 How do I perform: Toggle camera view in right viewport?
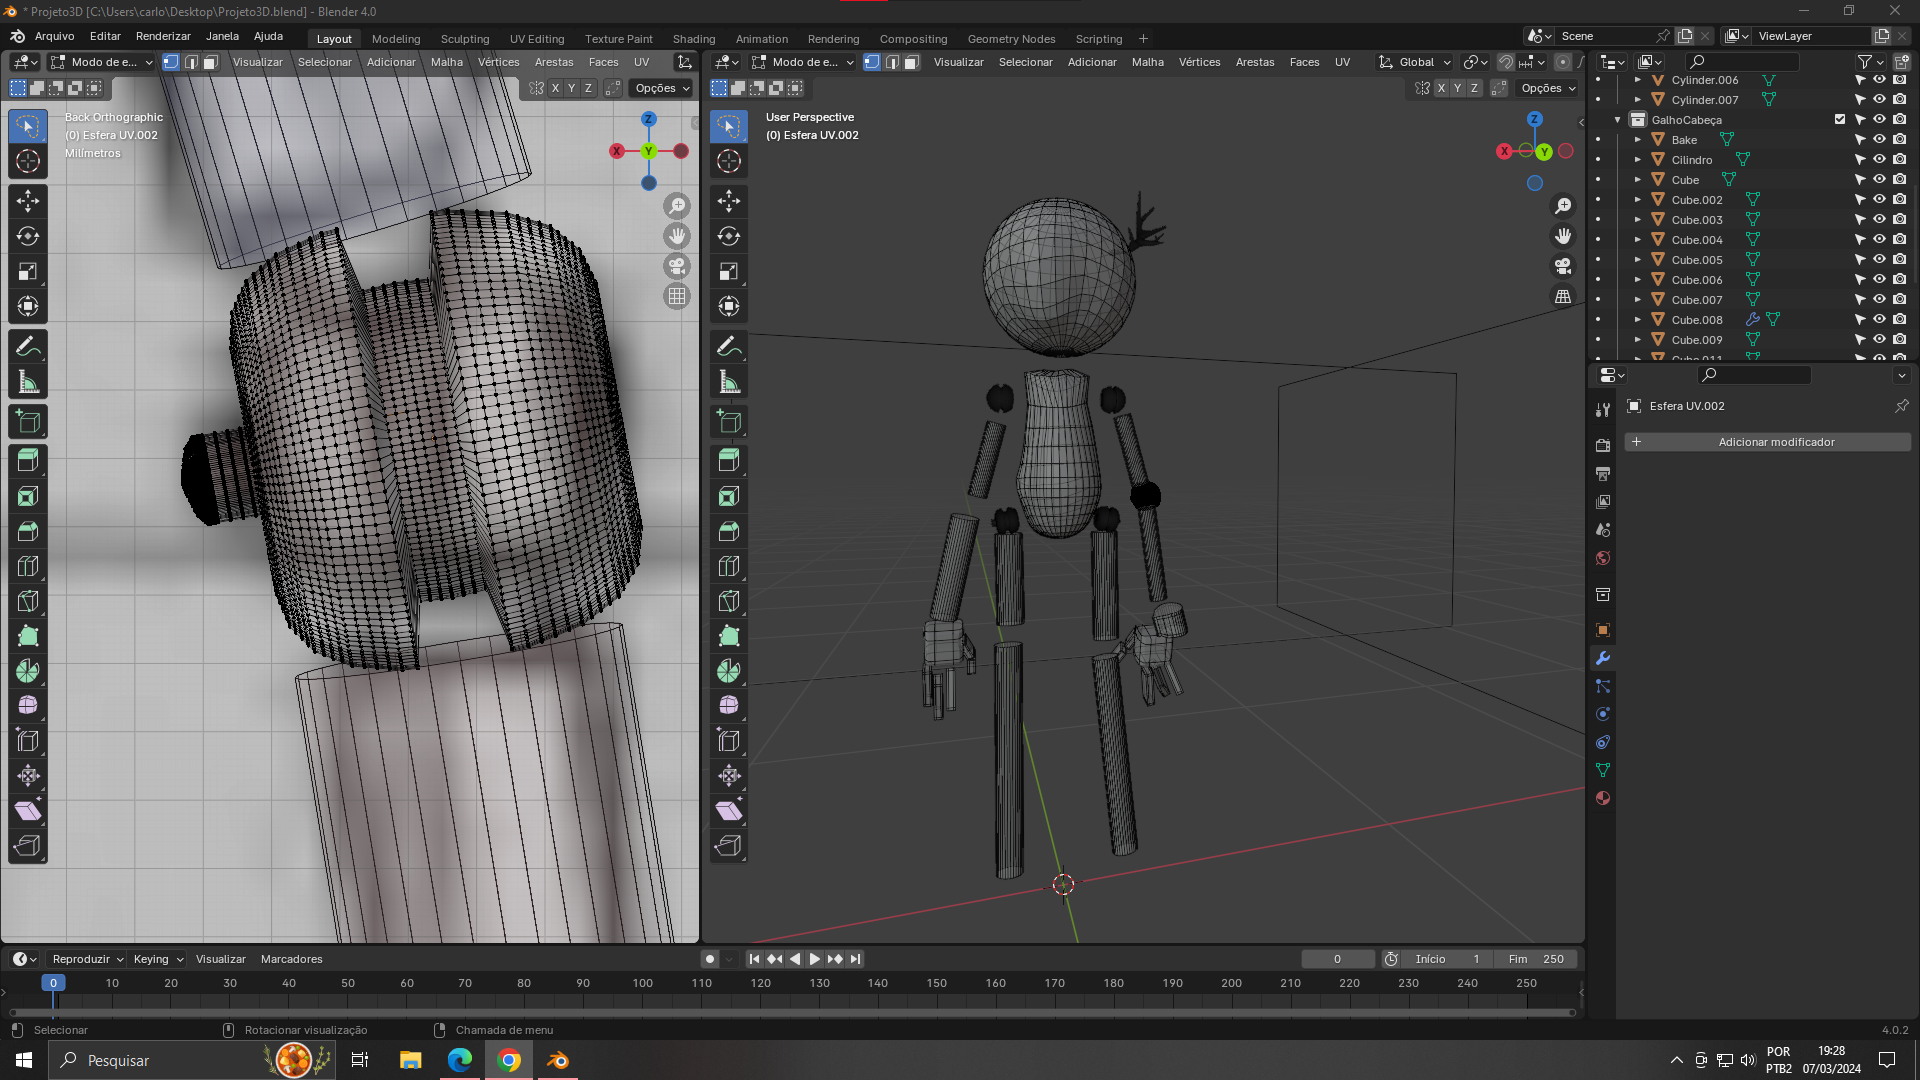click(x=1562, y=266)
